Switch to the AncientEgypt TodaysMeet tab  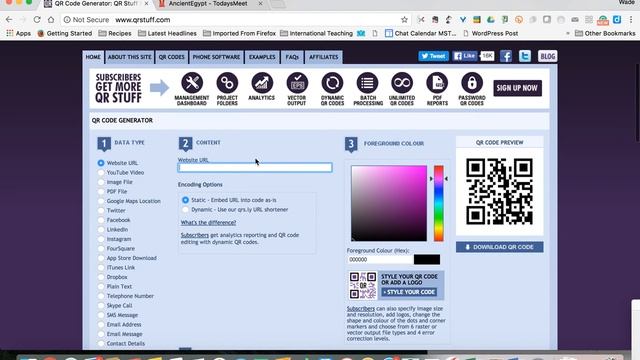pos(208,4)
